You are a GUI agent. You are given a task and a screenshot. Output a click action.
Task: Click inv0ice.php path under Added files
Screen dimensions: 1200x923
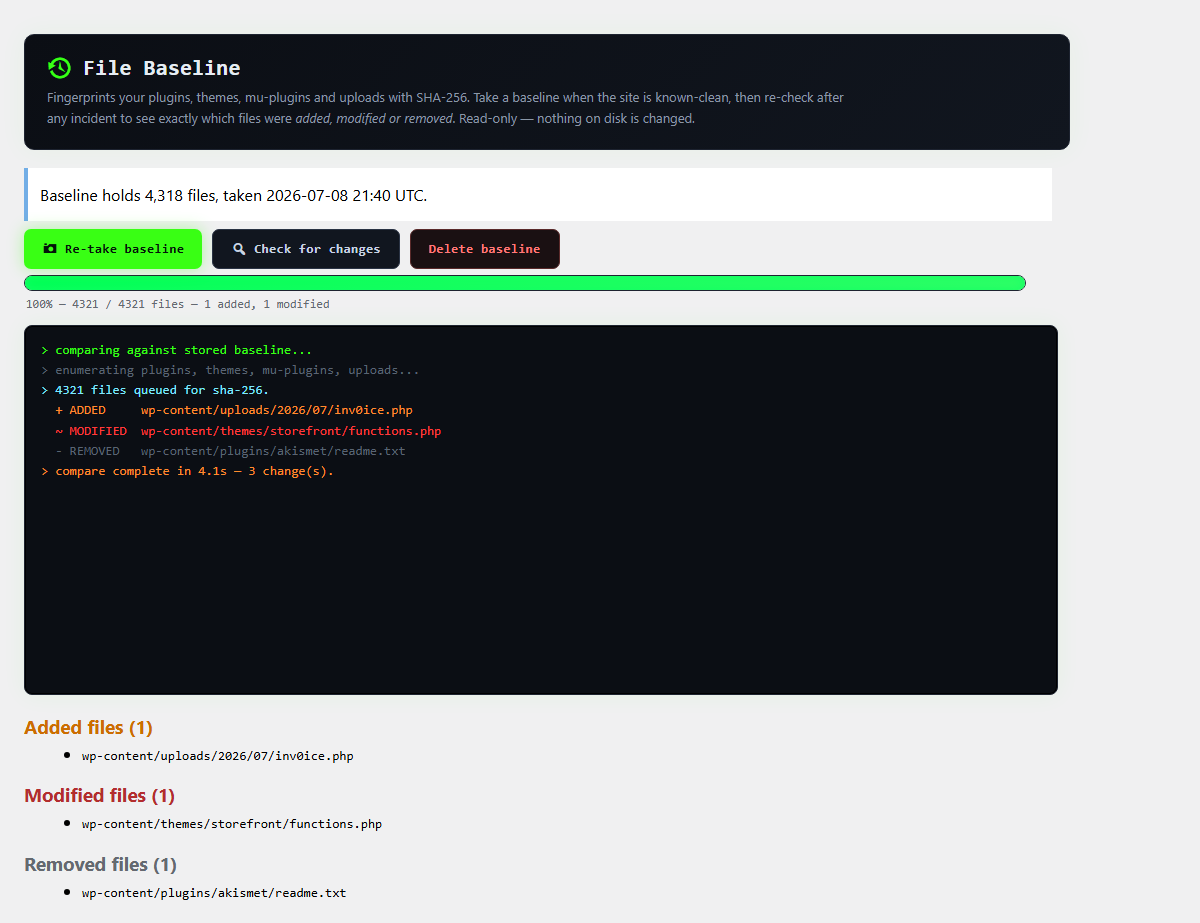pos(218,756)
